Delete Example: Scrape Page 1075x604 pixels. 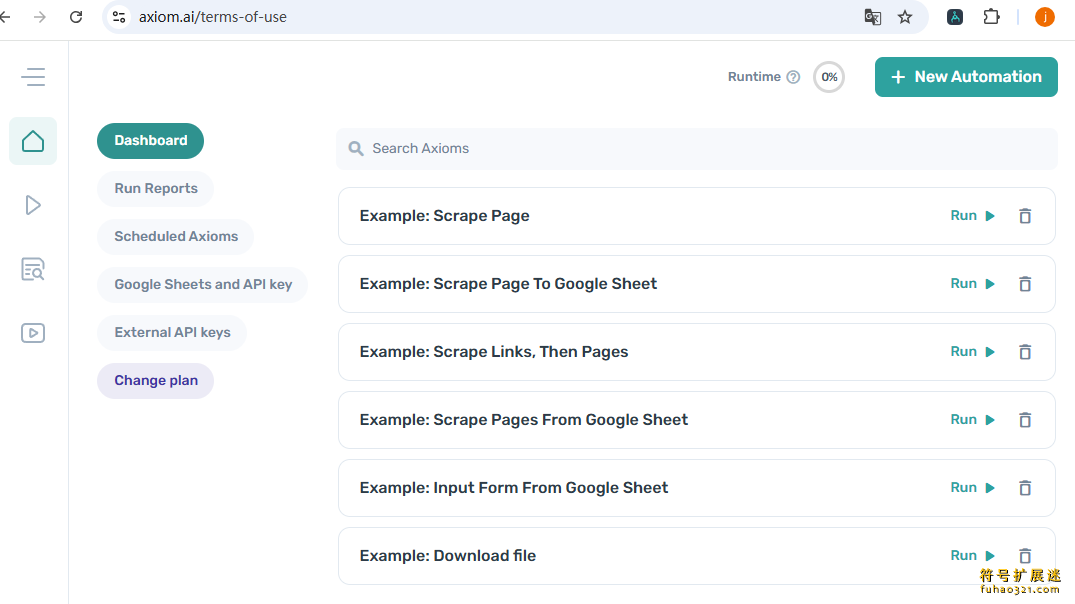[x=1025, y=216]
